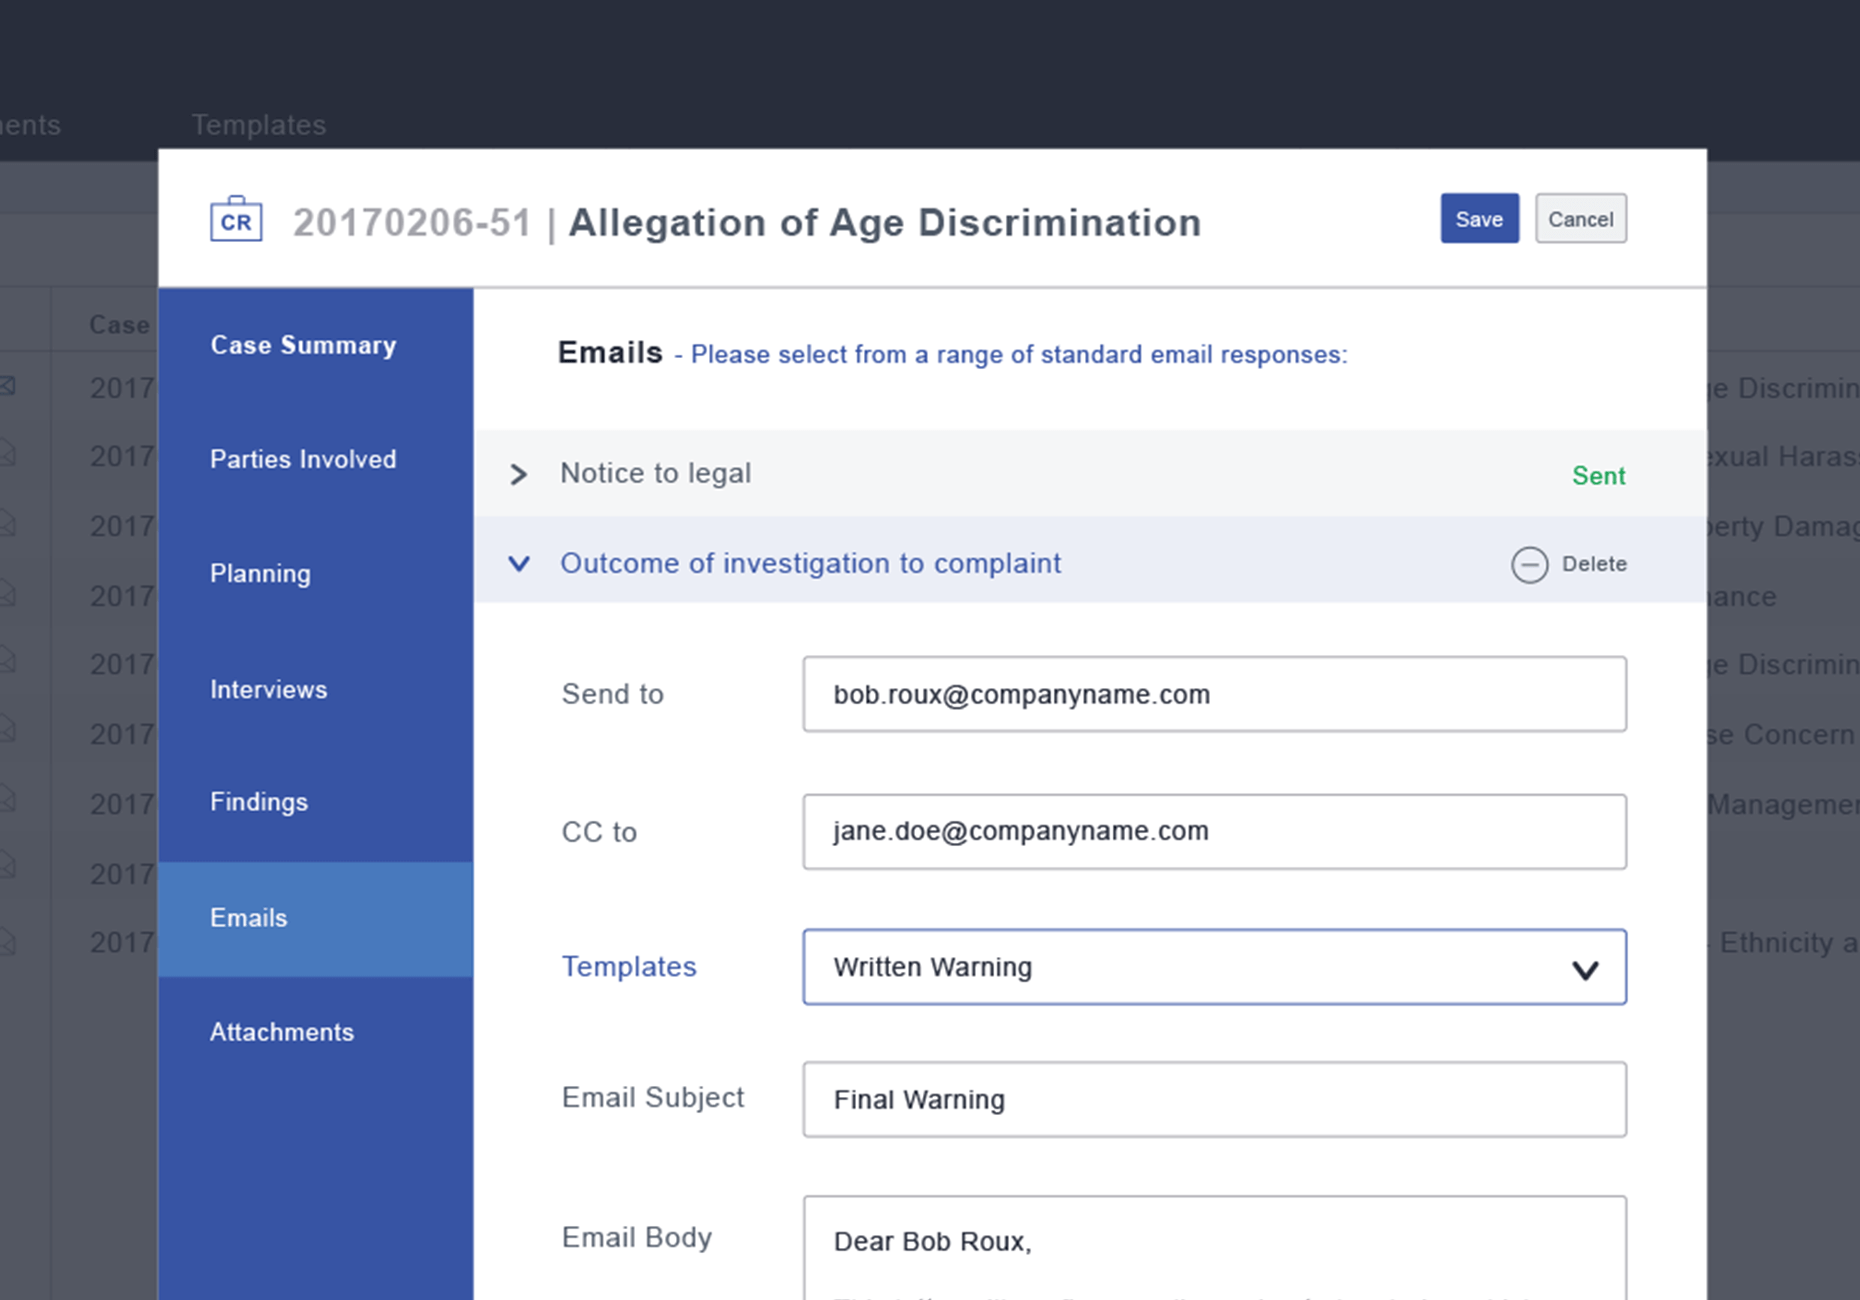1860x1300 pixels.
Task: Click the Send to email field
Action: pos(1214,694)
